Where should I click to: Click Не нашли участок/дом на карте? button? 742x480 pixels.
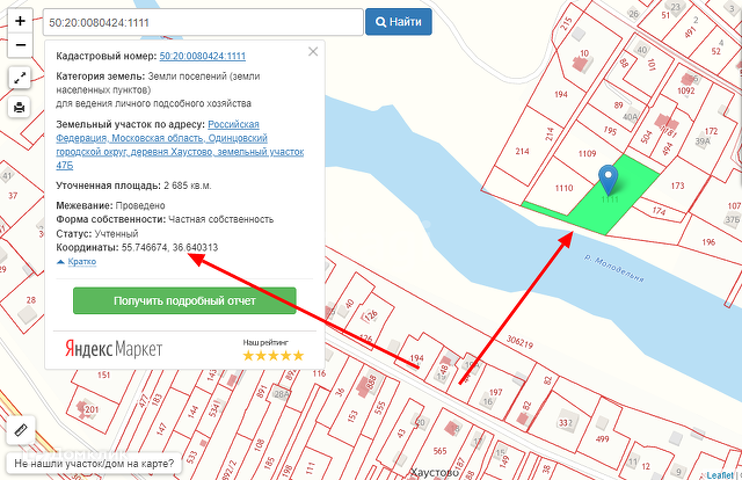[94, 463]
